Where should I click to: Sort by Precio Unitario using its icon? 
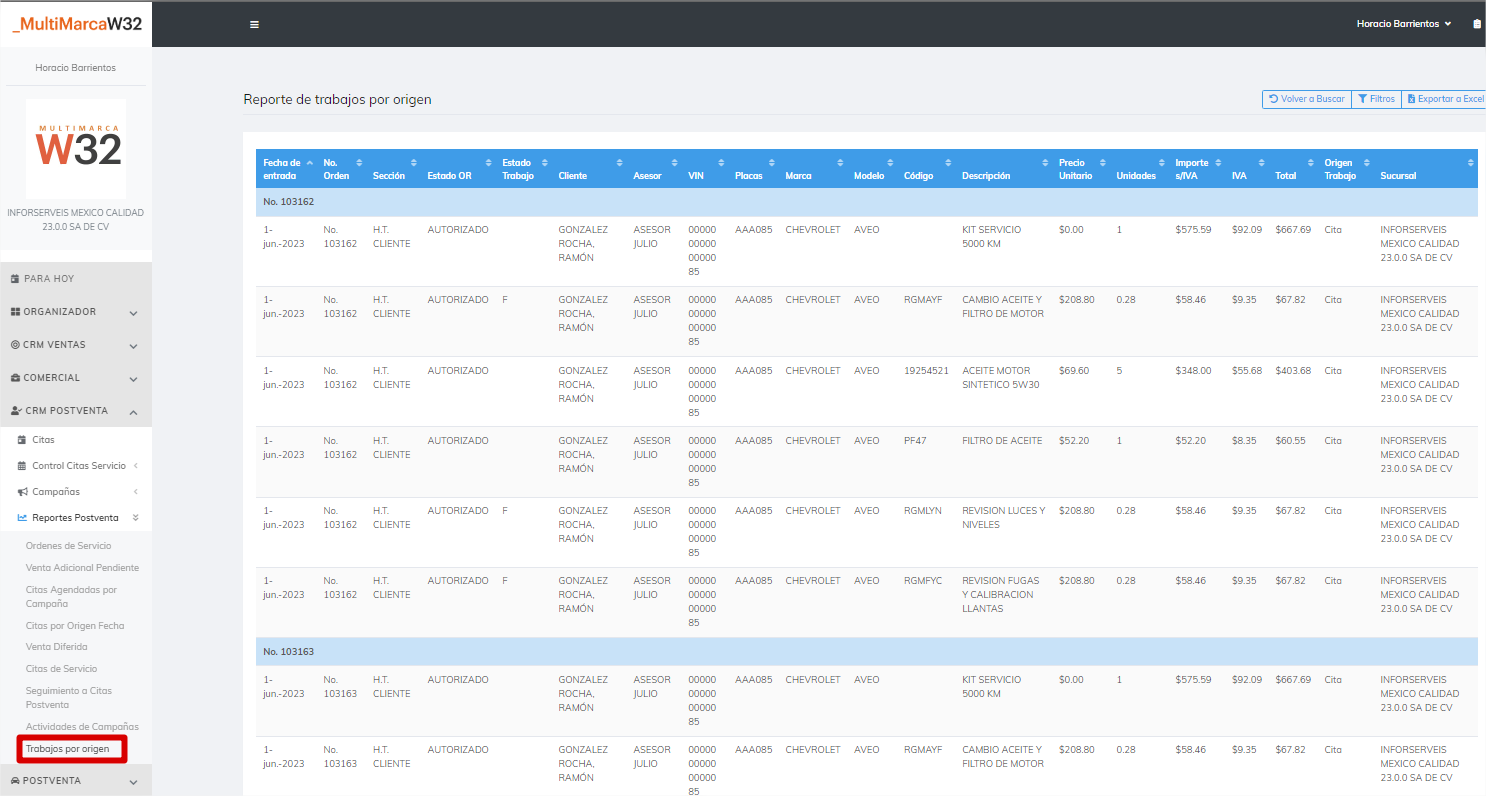1103,163
